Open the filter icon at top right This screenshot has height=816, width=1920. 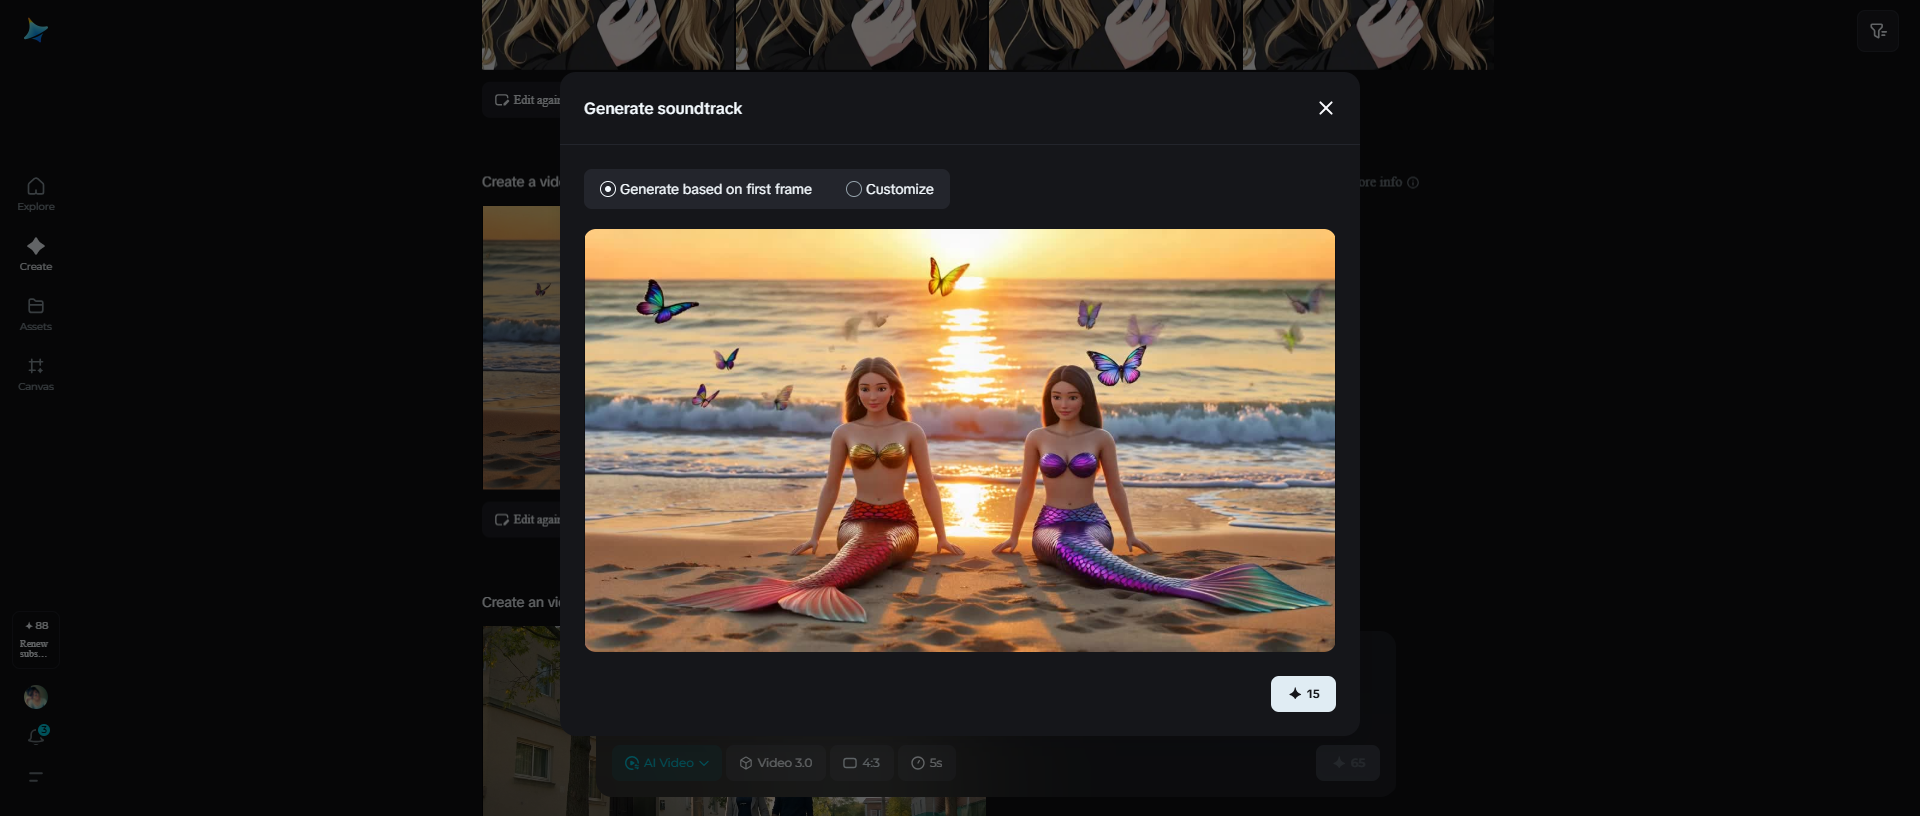(1878, 31)
